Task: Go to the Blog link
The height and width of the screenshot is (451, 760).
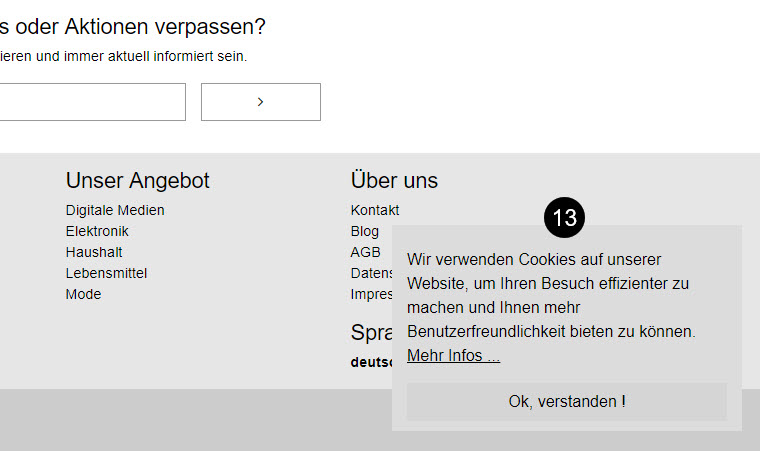Action: pos(365,231)
